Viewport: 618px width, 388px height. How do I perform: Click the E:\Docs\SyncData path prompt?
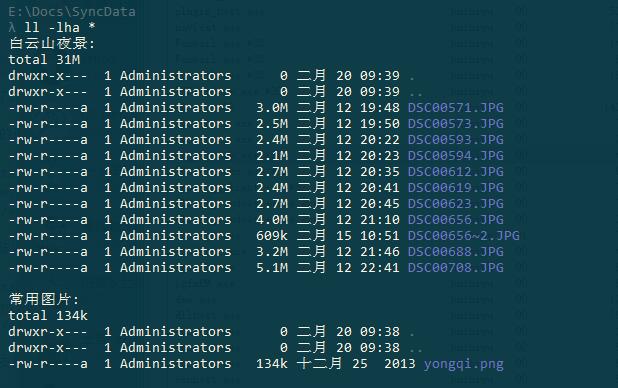tap(72, 12)
